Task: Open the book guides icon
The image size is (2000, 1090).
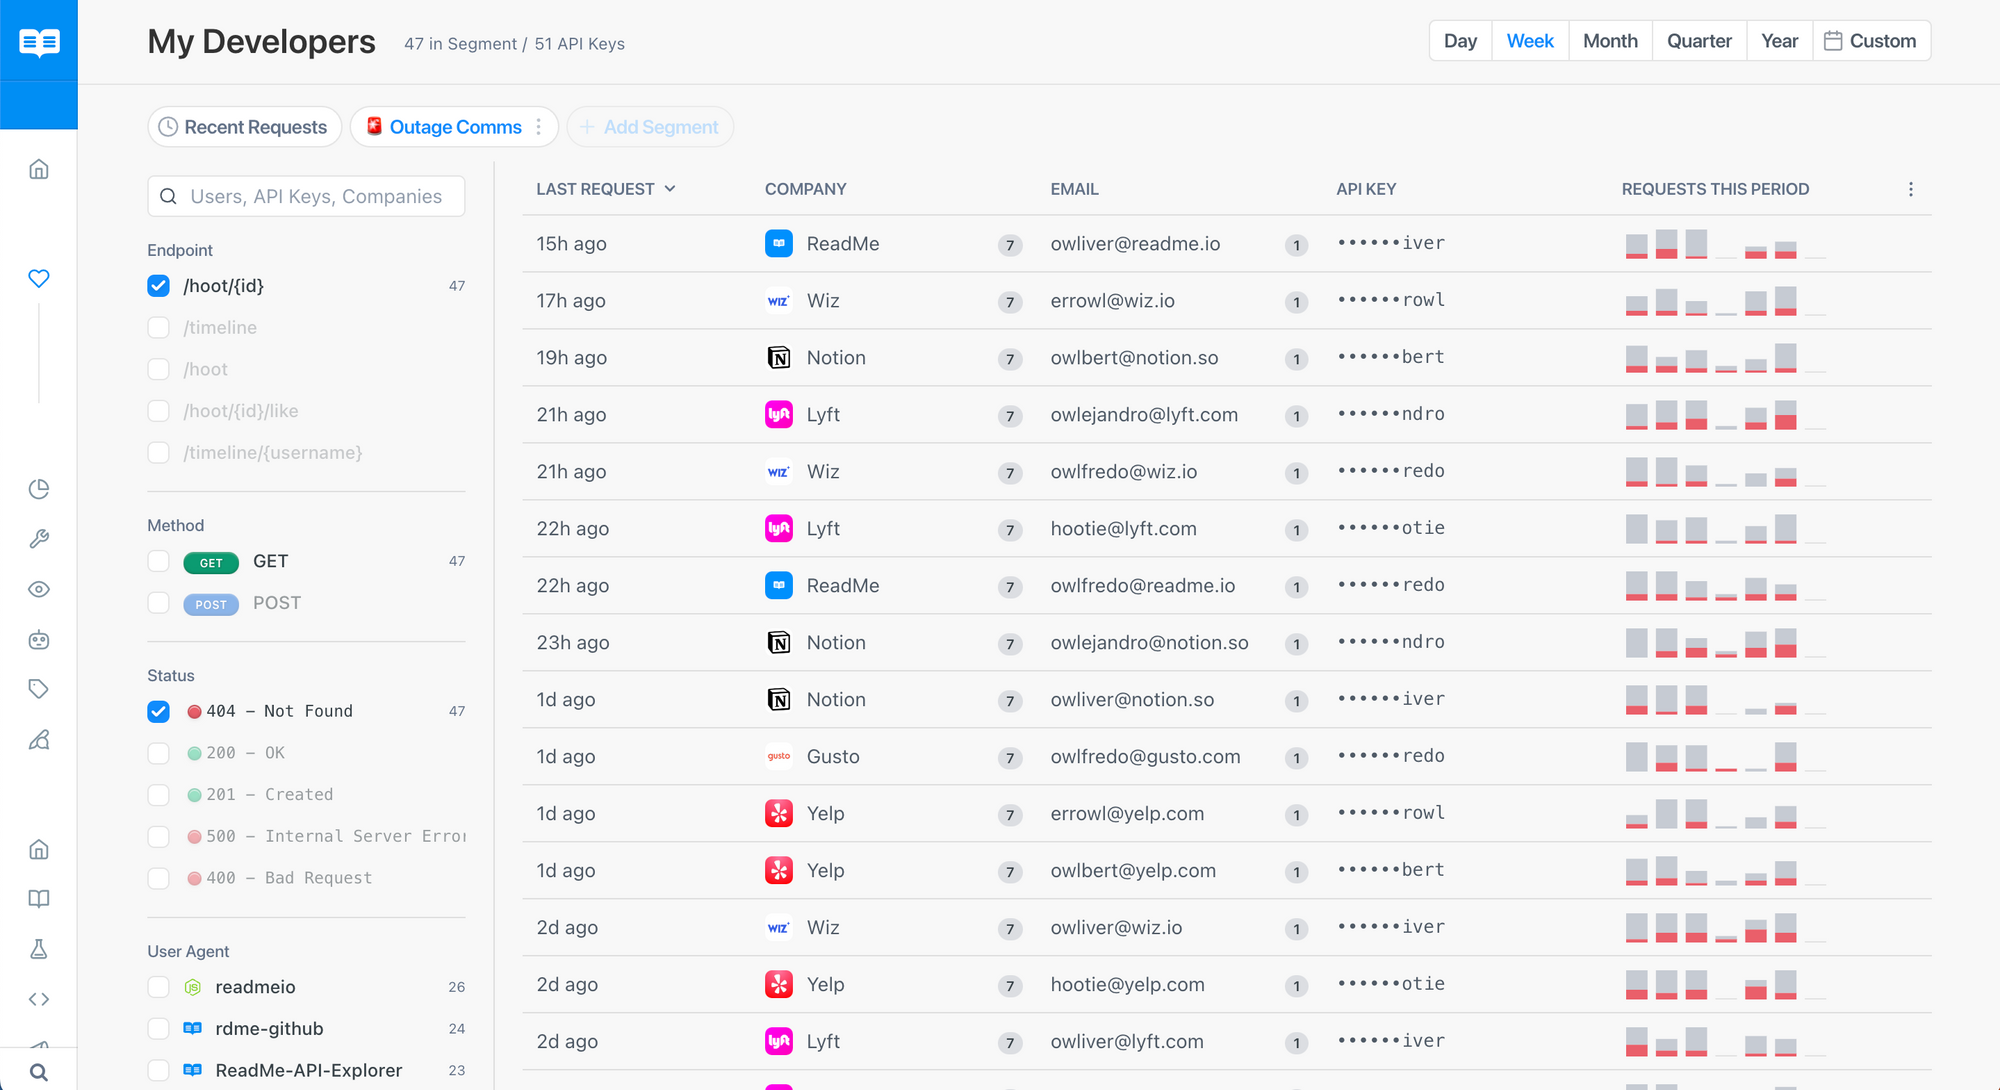Action: 39,899
